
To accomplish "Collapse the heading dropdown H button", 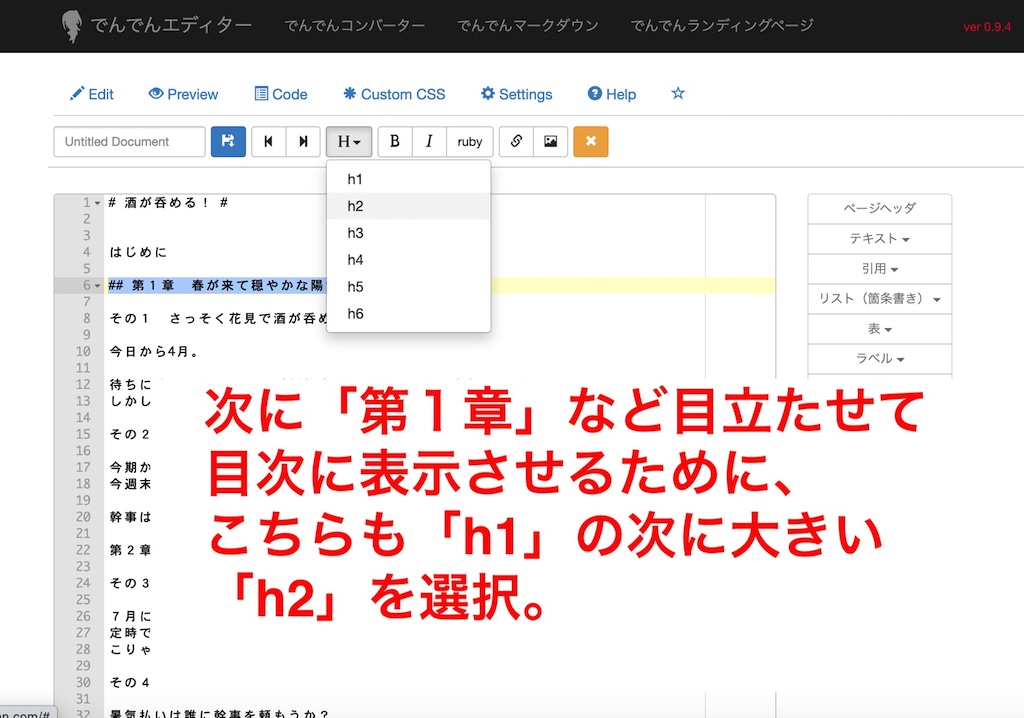I will [349, 142].
